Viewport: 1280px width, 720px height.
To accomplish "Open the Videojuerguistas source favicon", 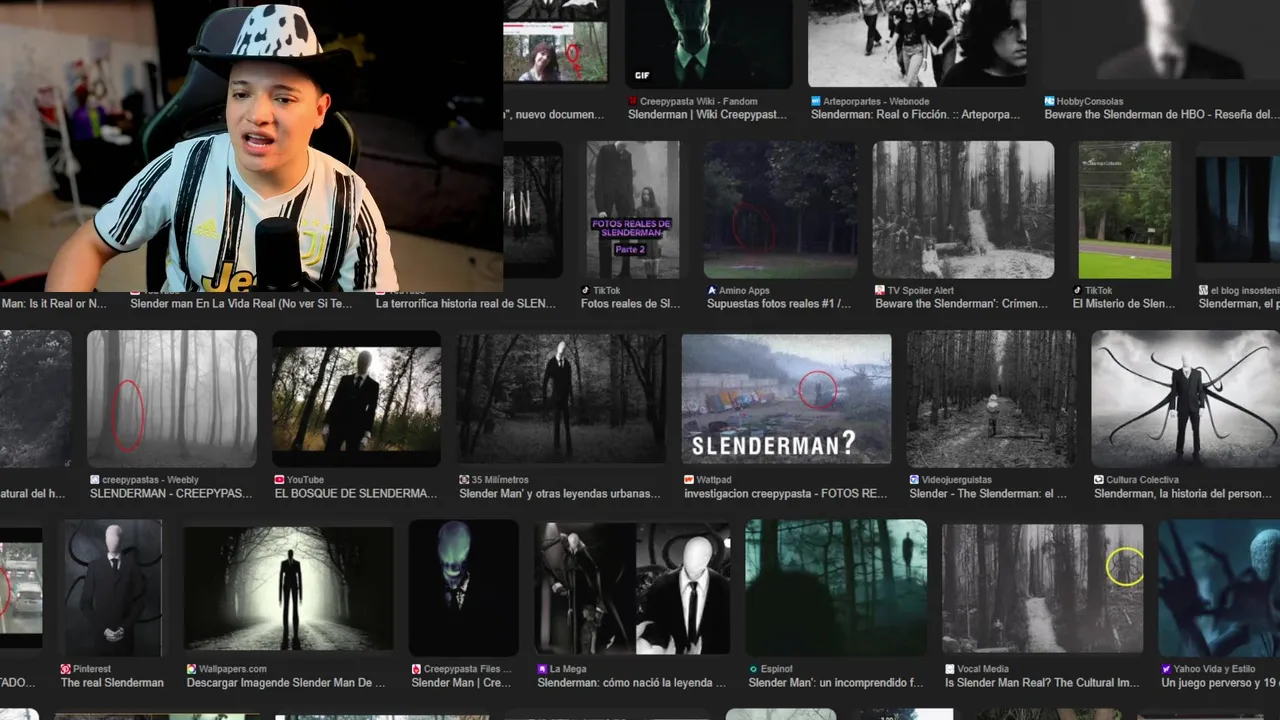I will point(914,480).
